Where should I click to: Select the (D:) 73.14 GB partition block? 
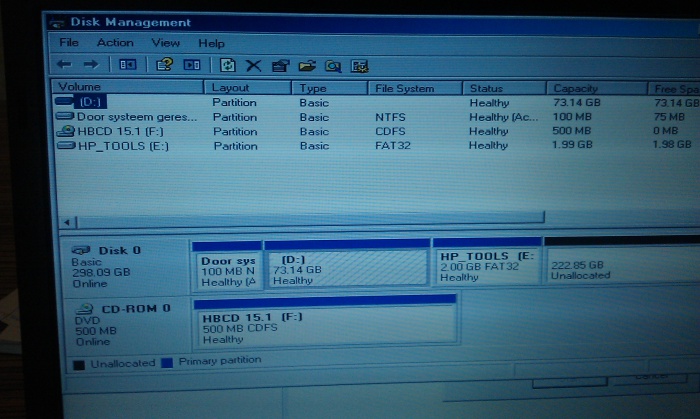[347, 265]
